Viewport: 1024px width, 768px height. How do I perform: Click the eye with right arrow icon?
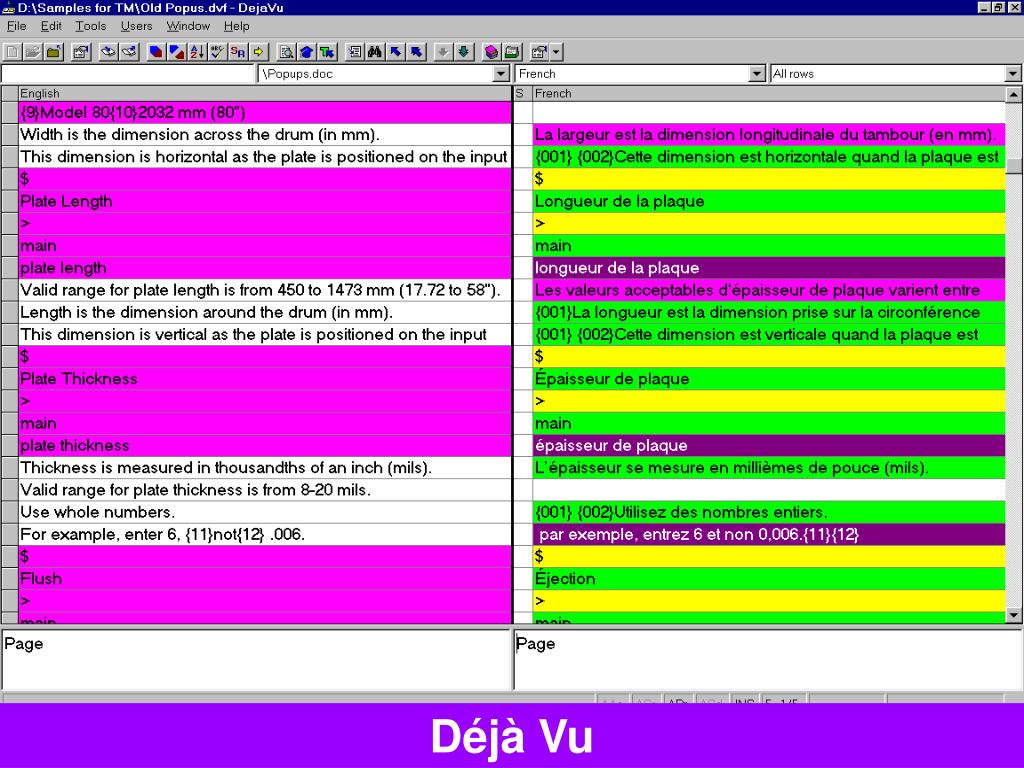click(129, 52)
